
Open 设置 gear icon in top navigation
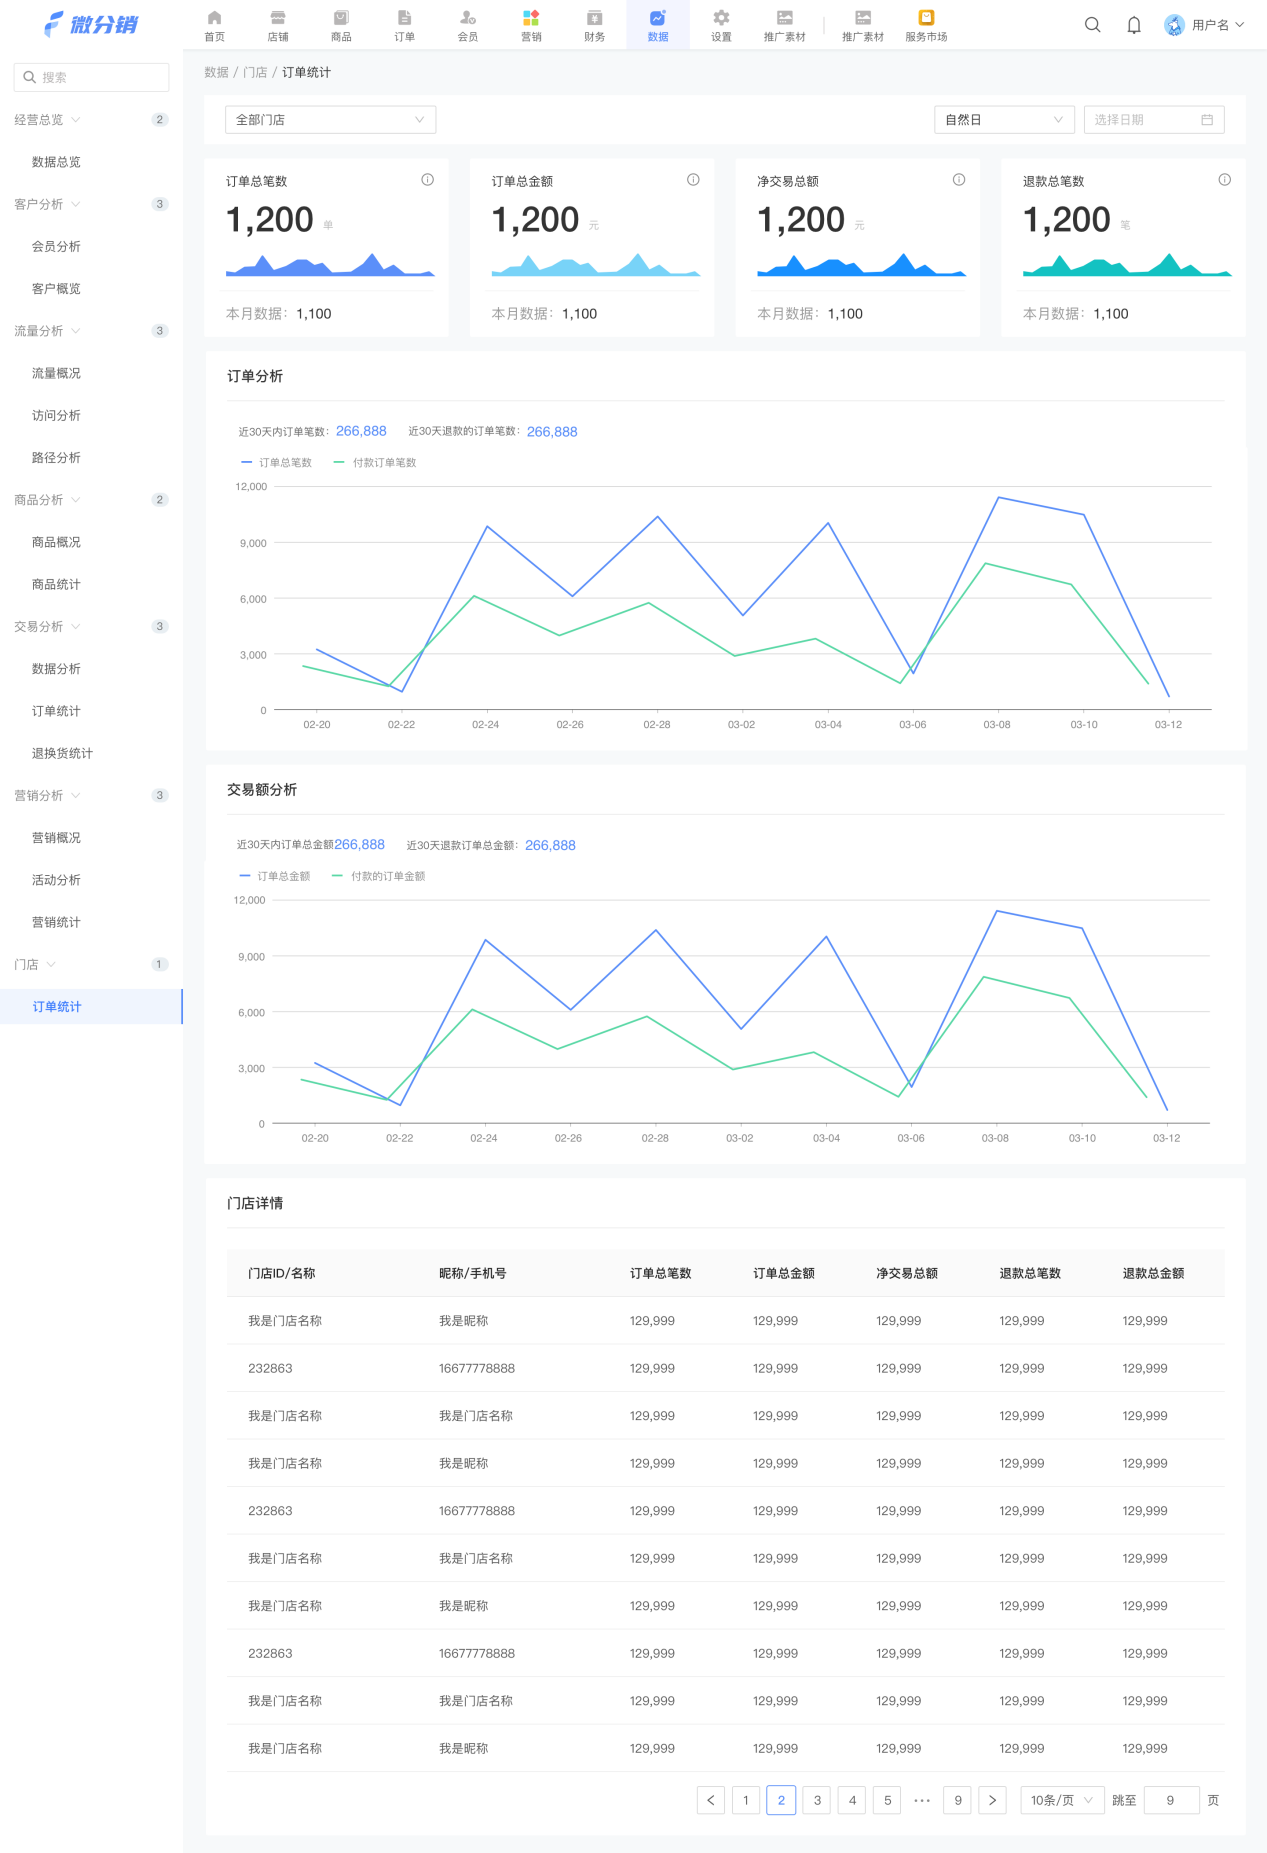pos(721,18)
